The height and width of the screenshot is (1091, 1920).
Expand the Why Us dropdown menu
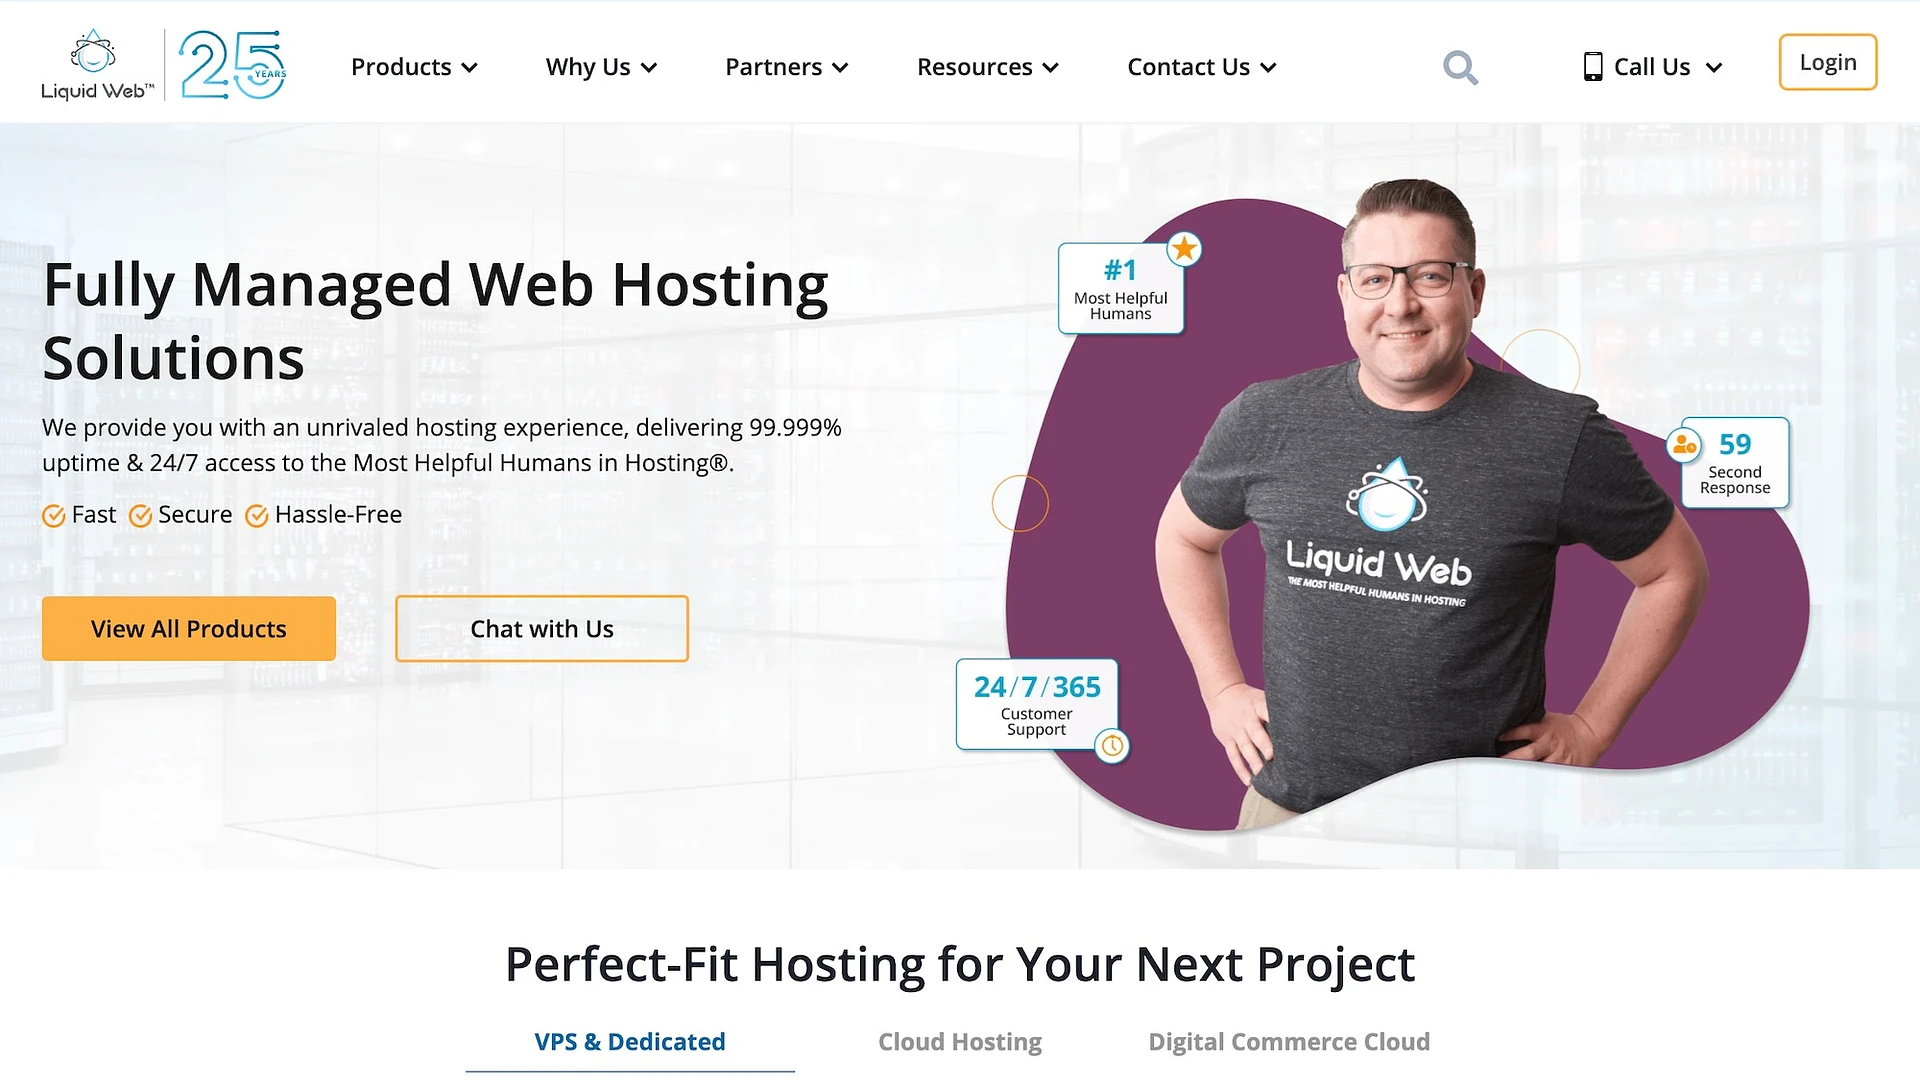(x=600, y=66)
